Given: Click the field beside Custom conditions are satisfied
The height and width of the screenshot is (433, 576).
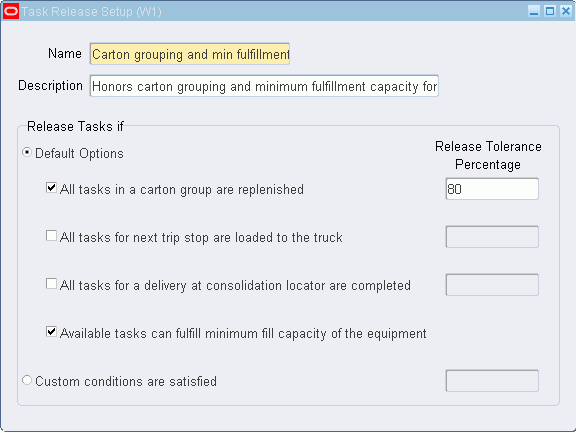Looking at the screenshot, I should coord(492,381).
